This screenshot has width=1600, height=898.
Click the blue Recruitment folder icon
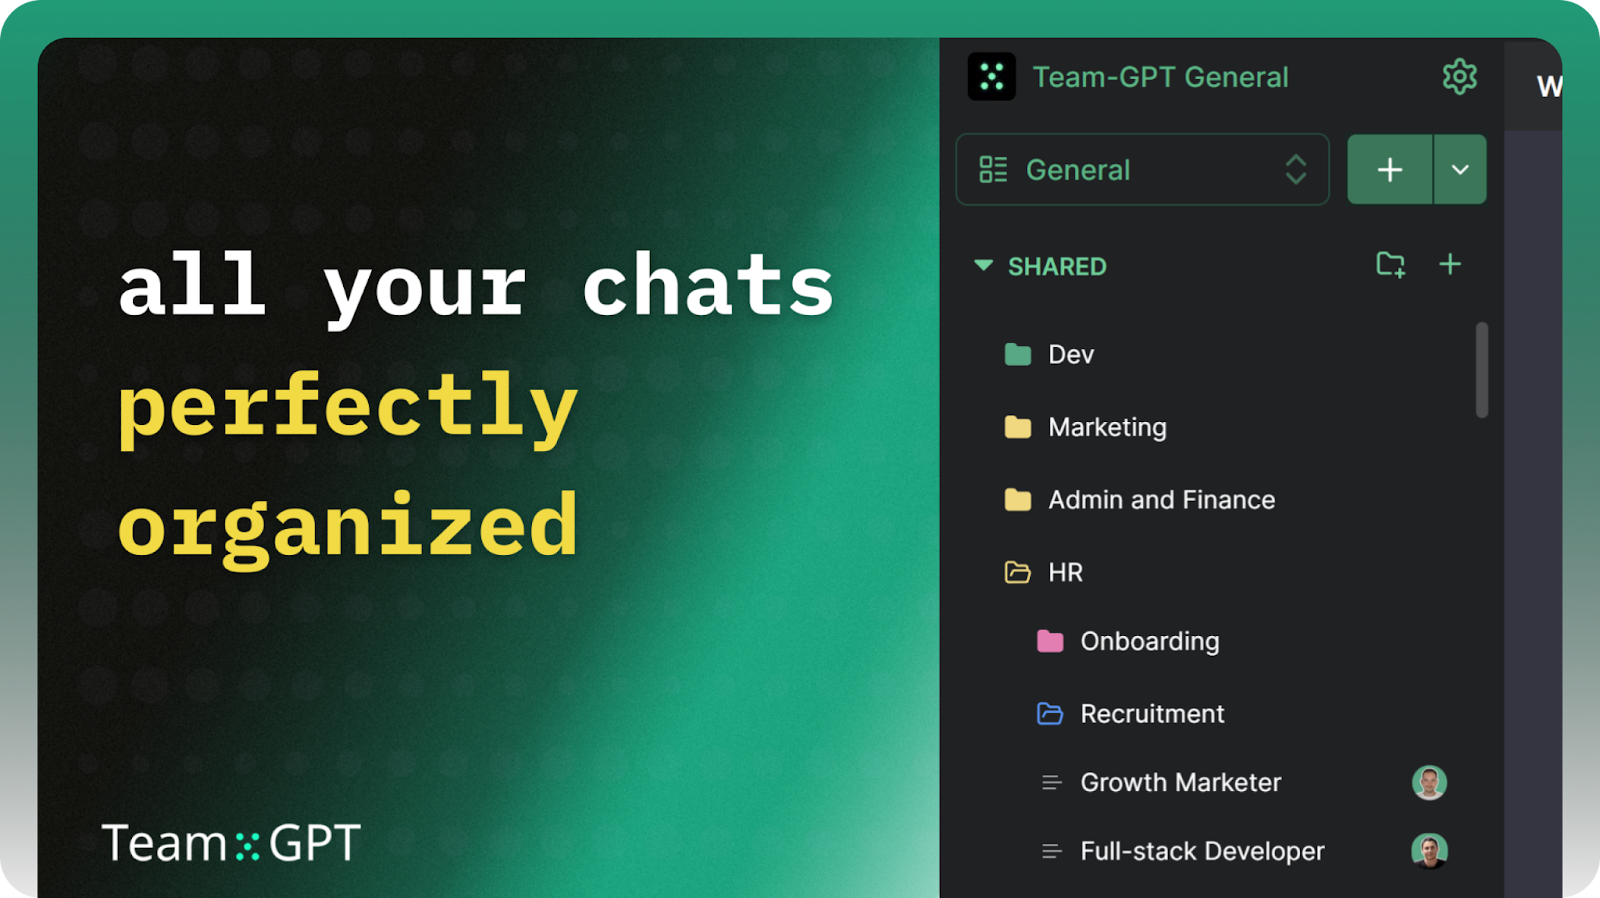pyautogui.click(x=1049, y=713)
